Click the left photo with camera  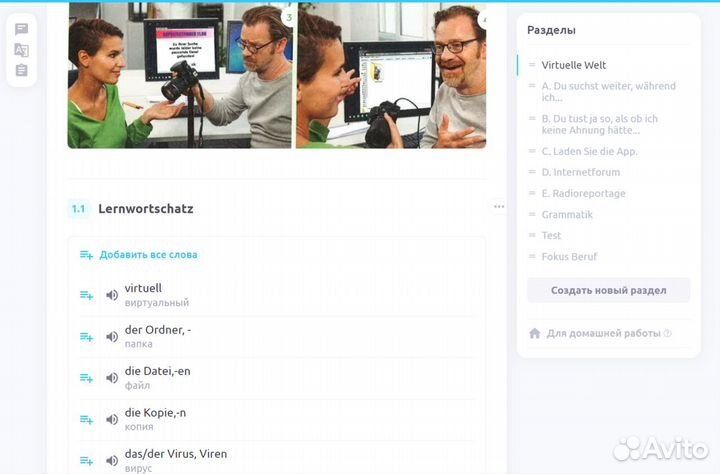(x=180, y=75)
